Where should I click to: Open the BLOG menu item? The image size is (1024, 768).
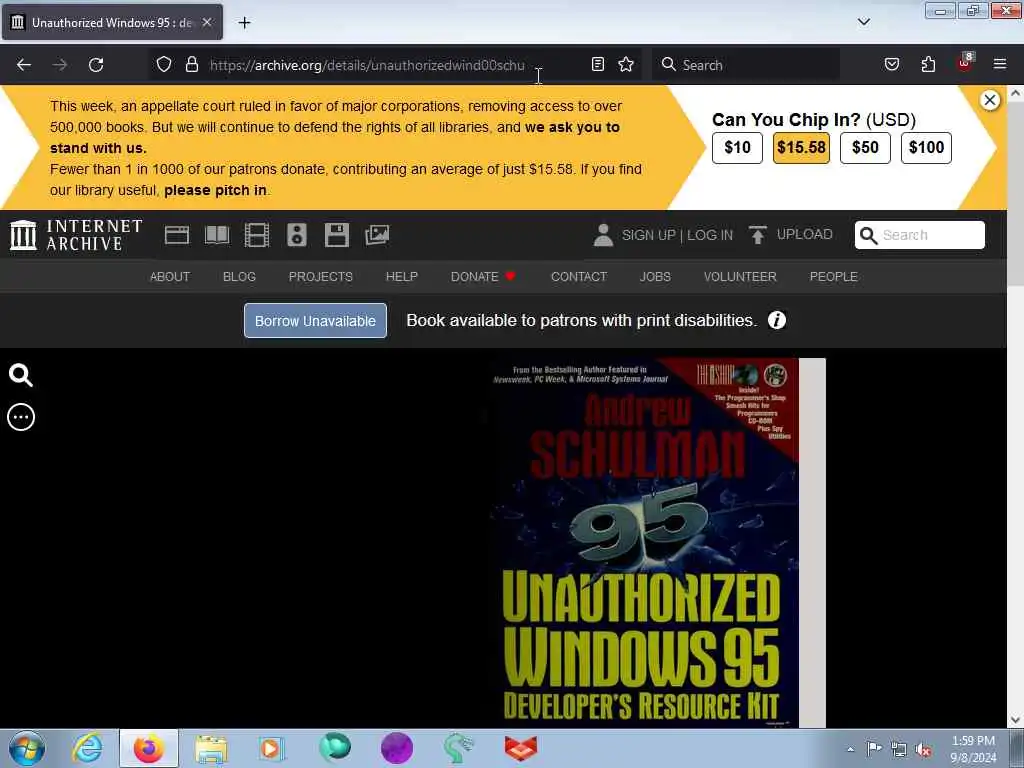[x=239, y=277]
